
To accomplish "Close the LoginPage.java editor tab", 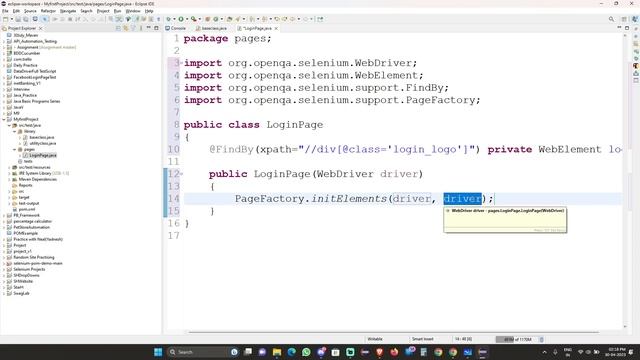I will click(x=276, y=28).
